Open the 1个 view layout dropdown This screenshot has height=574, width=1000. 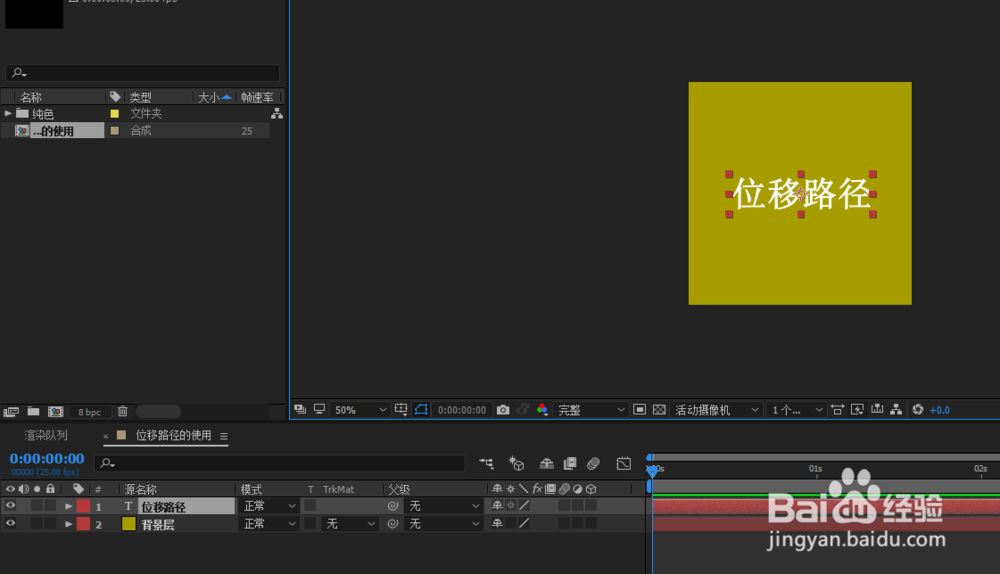(797, 409)
